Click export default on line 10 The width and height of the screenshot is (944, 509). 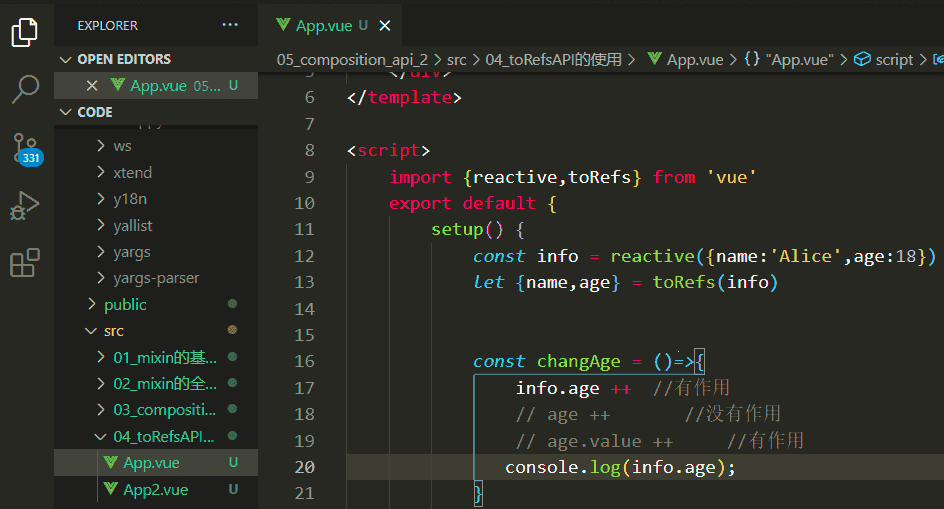pyautogui.click(x=462, y=204)
